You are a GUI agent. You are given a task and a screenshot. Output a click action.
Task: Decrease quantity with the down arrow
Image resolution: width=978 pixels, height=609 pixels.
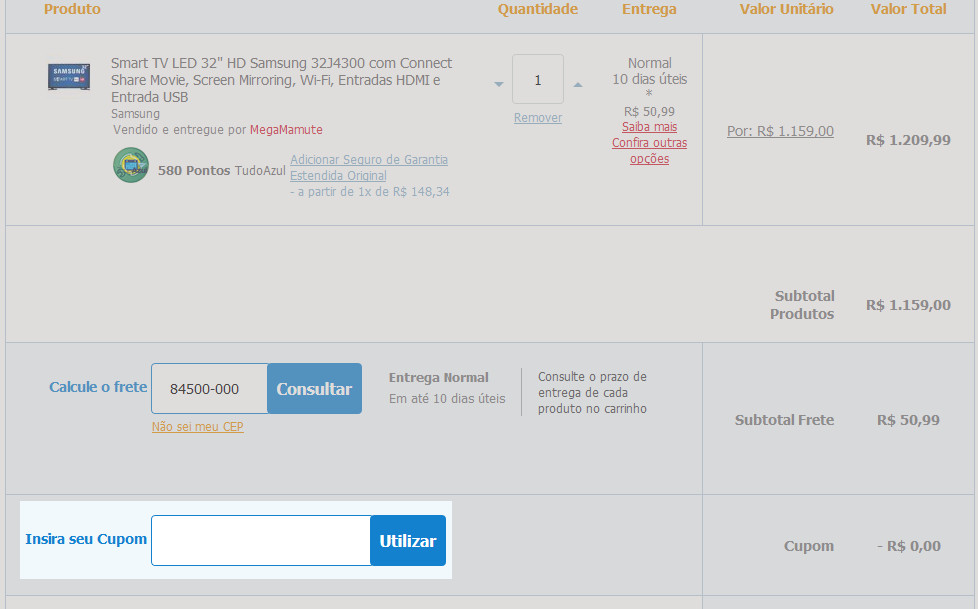(x=498, y=84)
